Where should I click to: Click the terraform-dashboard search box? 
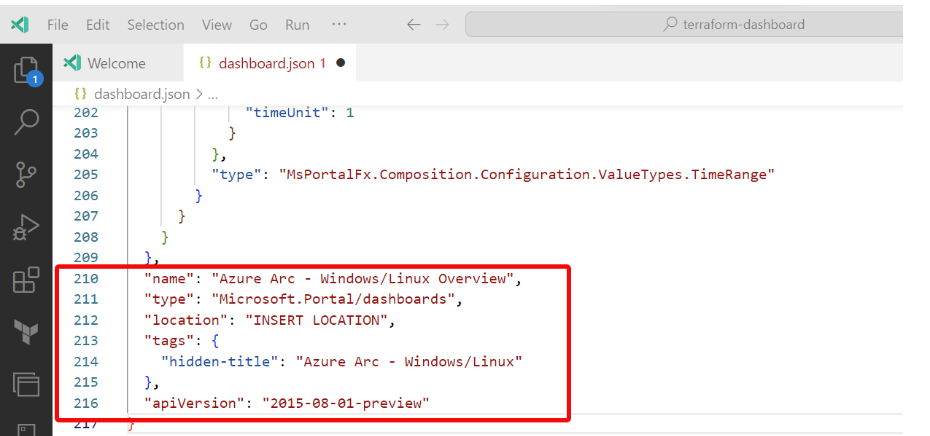point(684,25)
